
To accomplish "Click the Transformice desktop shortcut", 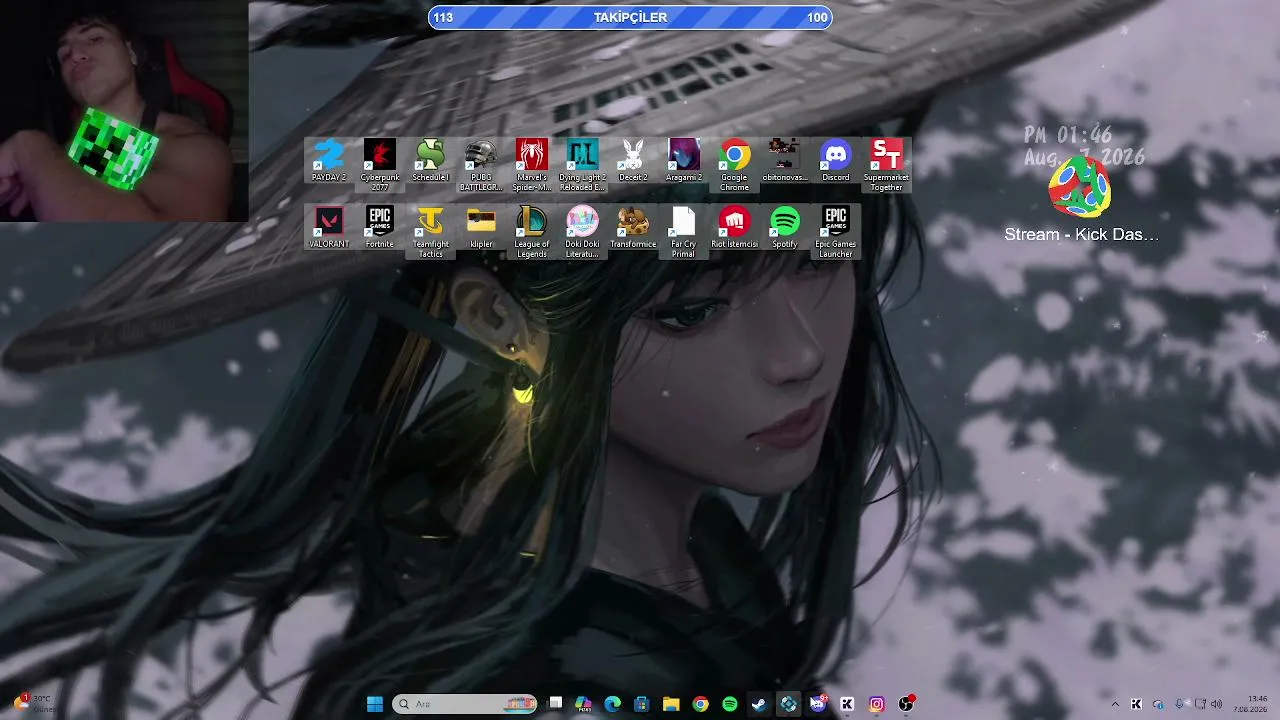I will pos(633,227).
